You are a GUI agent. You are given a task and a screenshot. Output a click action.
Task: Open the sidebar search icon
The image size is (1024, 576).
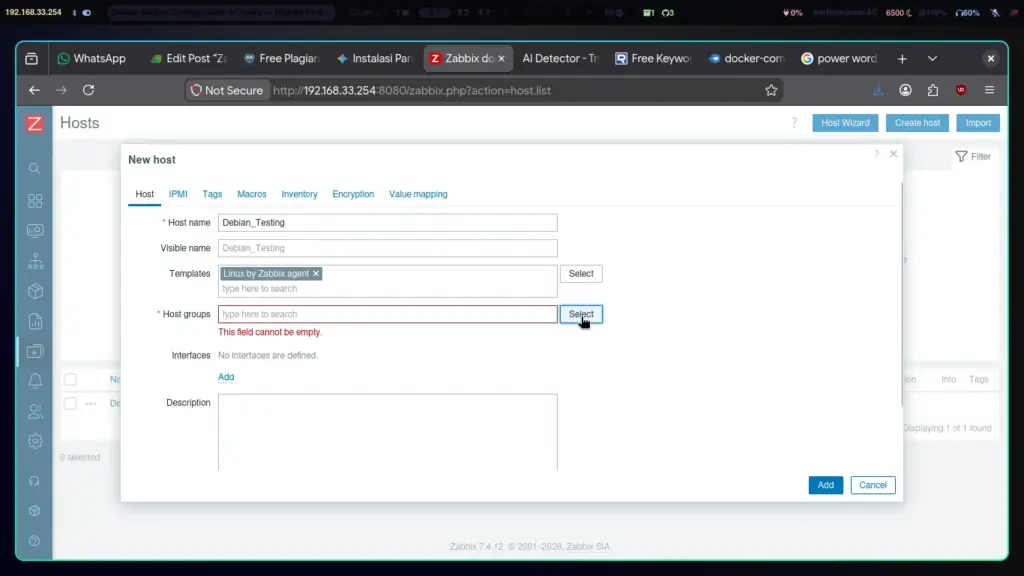click(x=35, y=168)
